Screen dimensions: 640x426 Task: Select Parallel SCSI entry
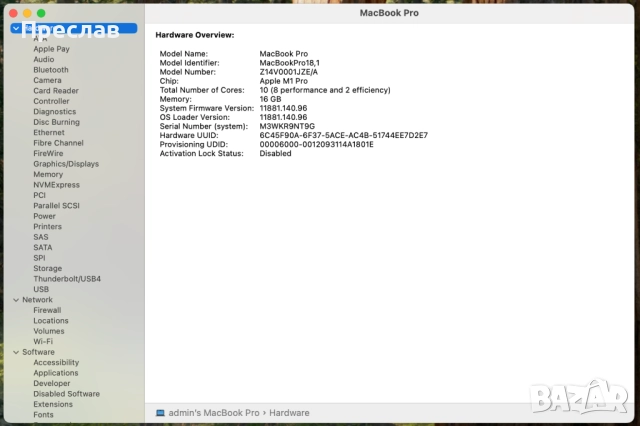pos(57,206)
